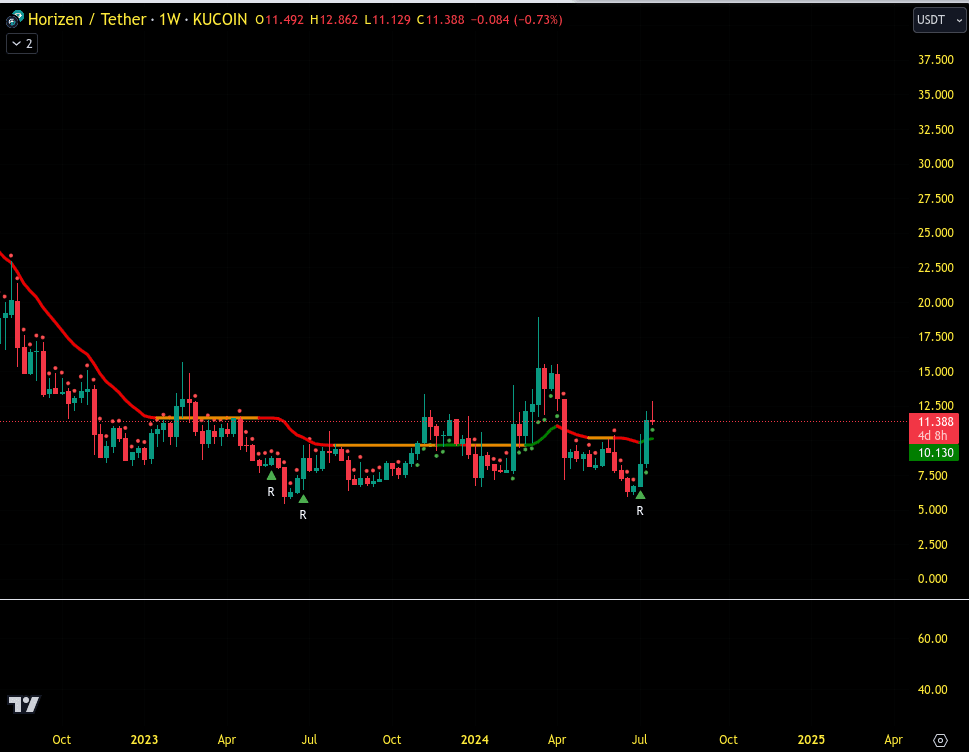The height and width of the screenshot is (752, 969).
Task: Collapse the indicator legend showing 2
Action: pos(22,44)
